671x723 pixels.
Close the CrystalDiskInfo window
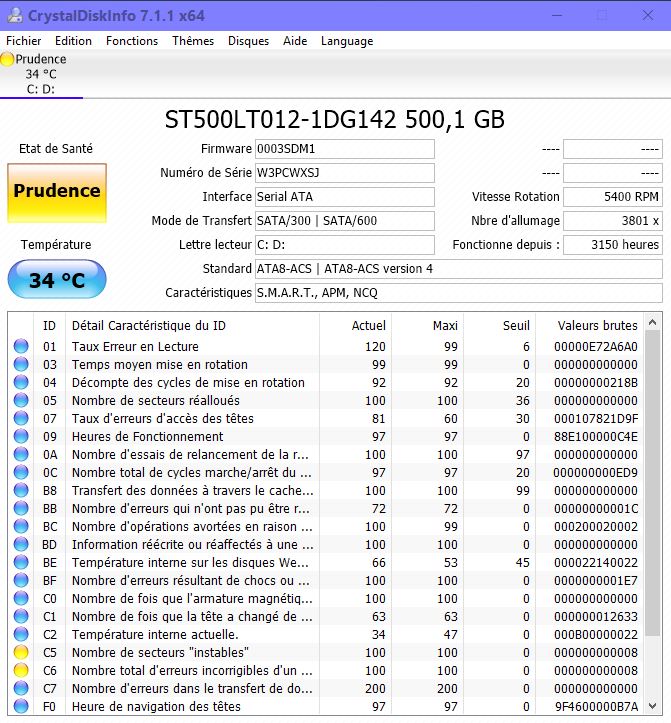pos(648,15)
